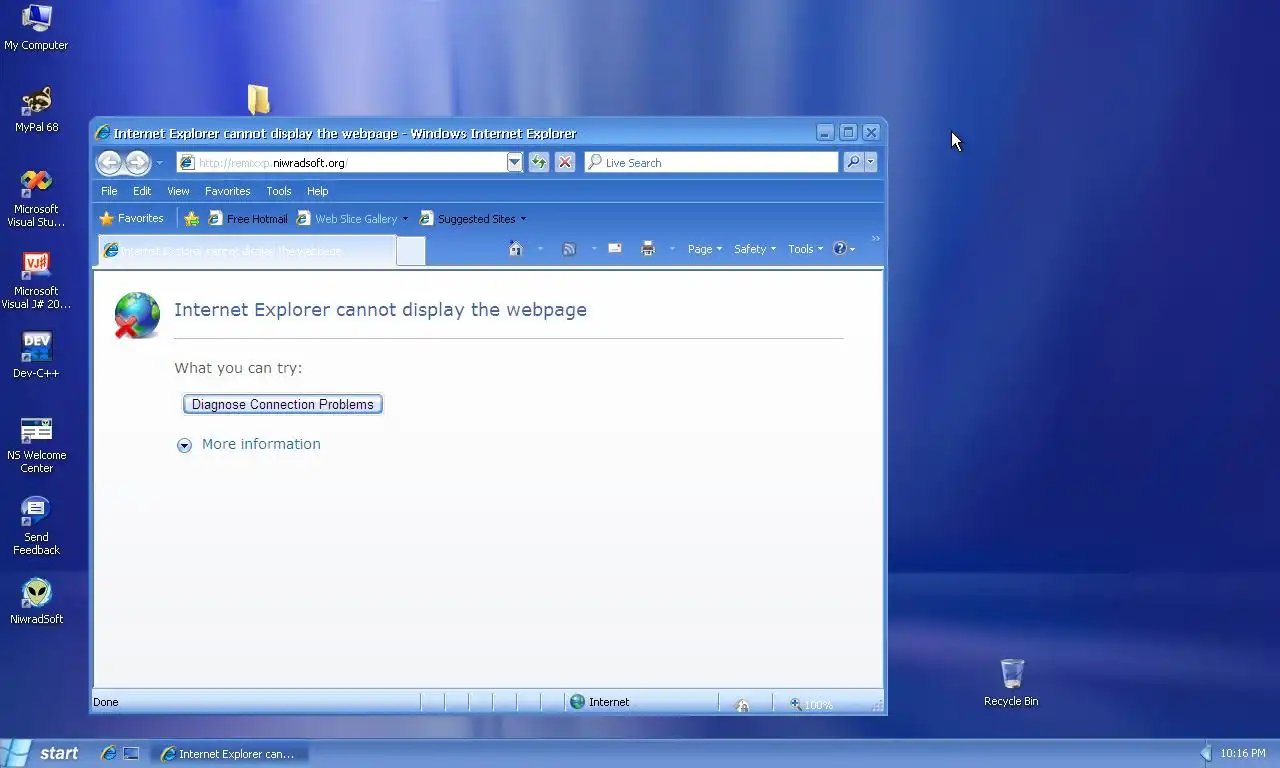Expand the Suggested Sites dropdown arrow

coord(523,219)
